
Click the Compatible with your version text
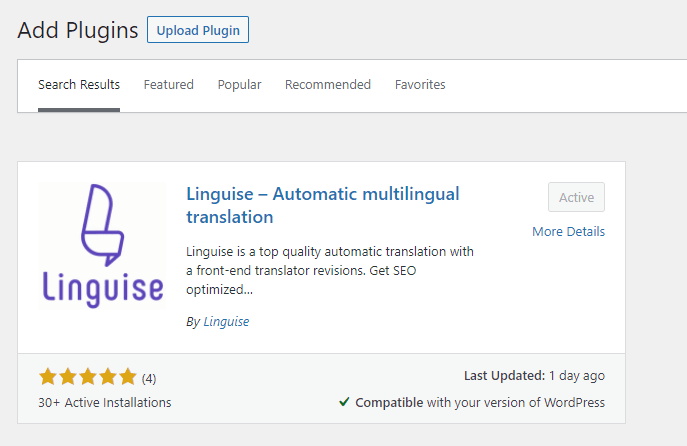480,403
